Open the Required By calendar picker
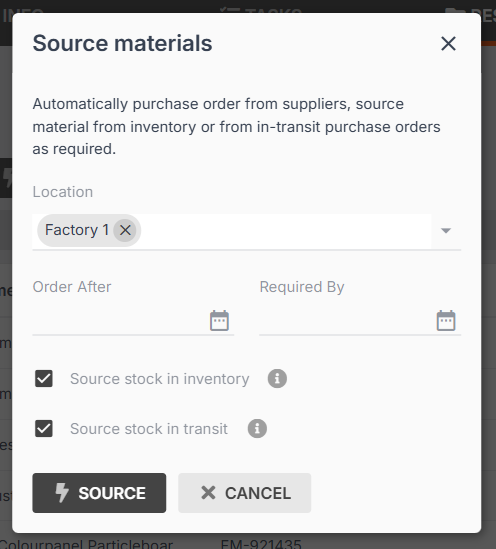Viewport: 496px width, 549px height. pos(446,321)
